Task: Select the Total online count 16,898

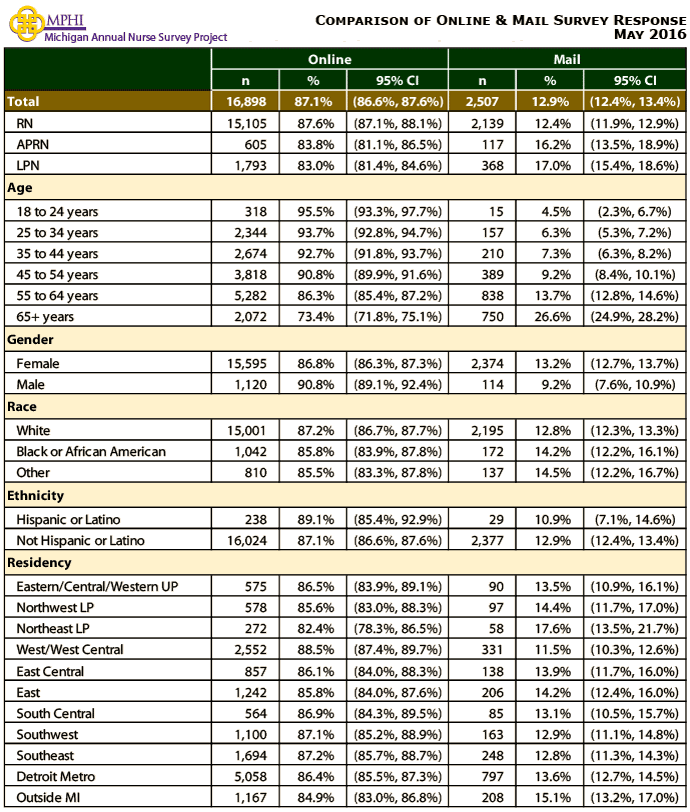Action: pos(246,102)
